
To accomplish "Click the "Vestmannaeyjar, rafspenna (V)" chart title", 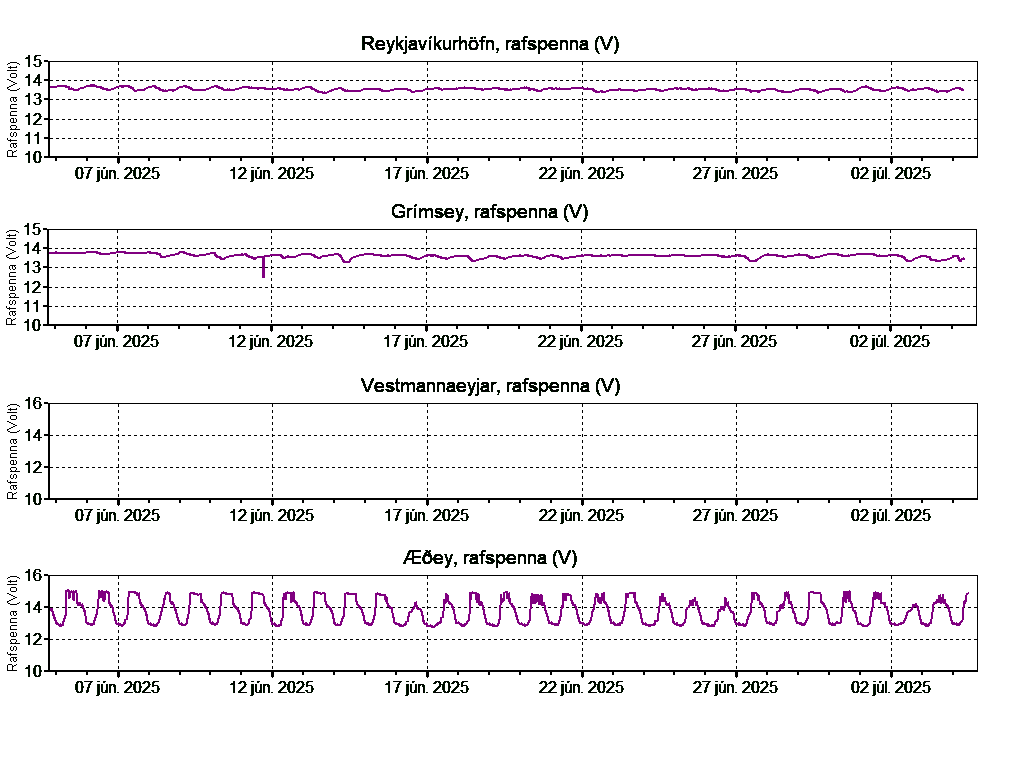I will pyautogui.click(x=490, y=386).
